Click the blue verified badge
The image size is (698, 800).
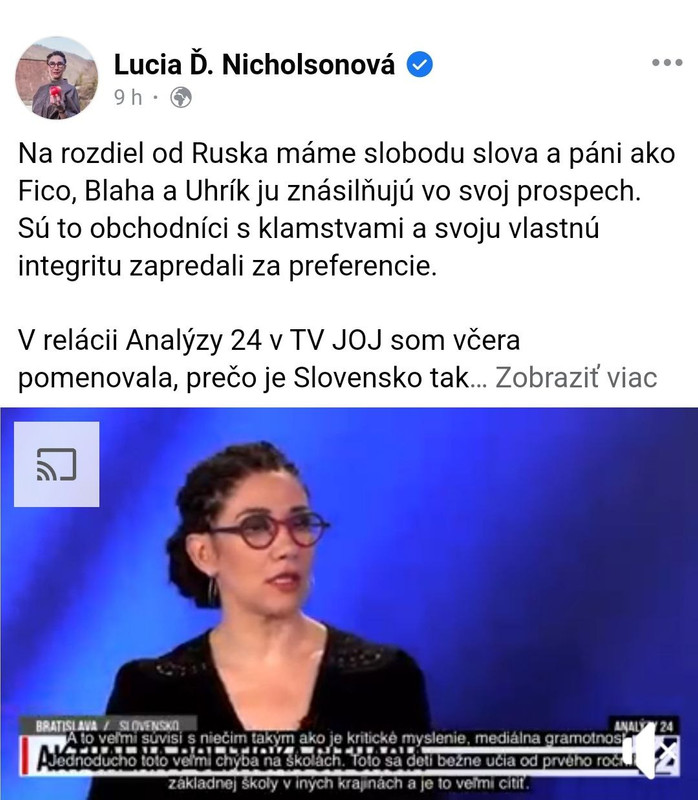pyautogui.click(x=419, y=65)
